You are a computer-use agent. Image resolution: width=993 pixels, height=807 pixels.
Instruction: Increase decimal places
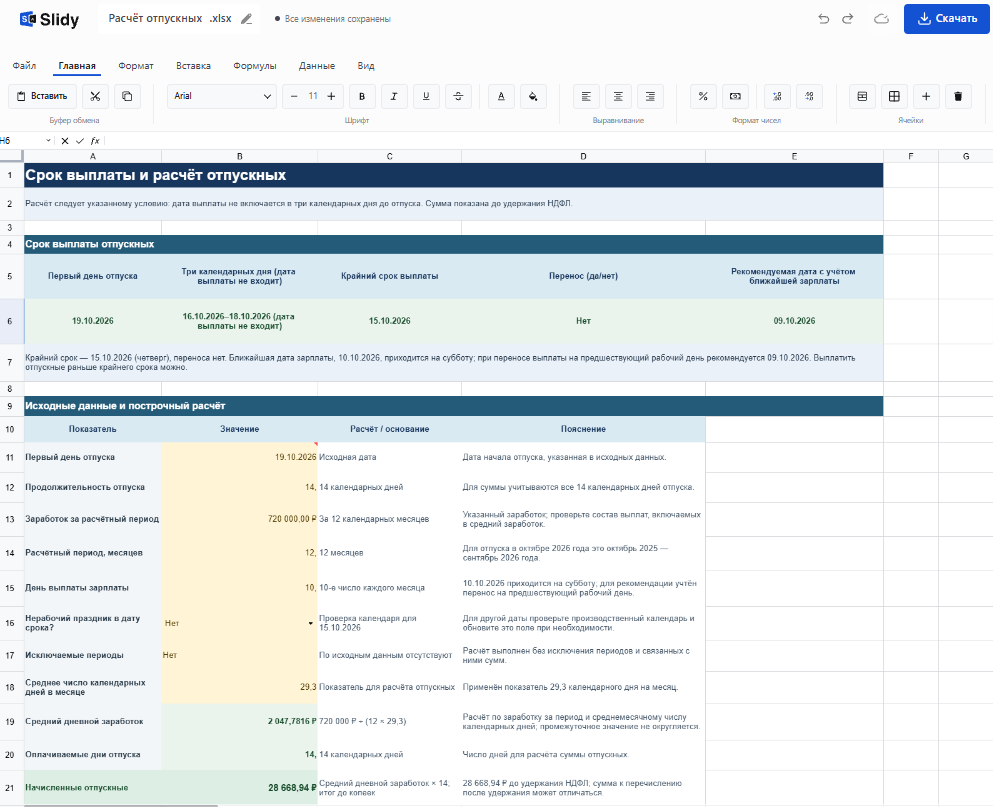click(777, 96)
